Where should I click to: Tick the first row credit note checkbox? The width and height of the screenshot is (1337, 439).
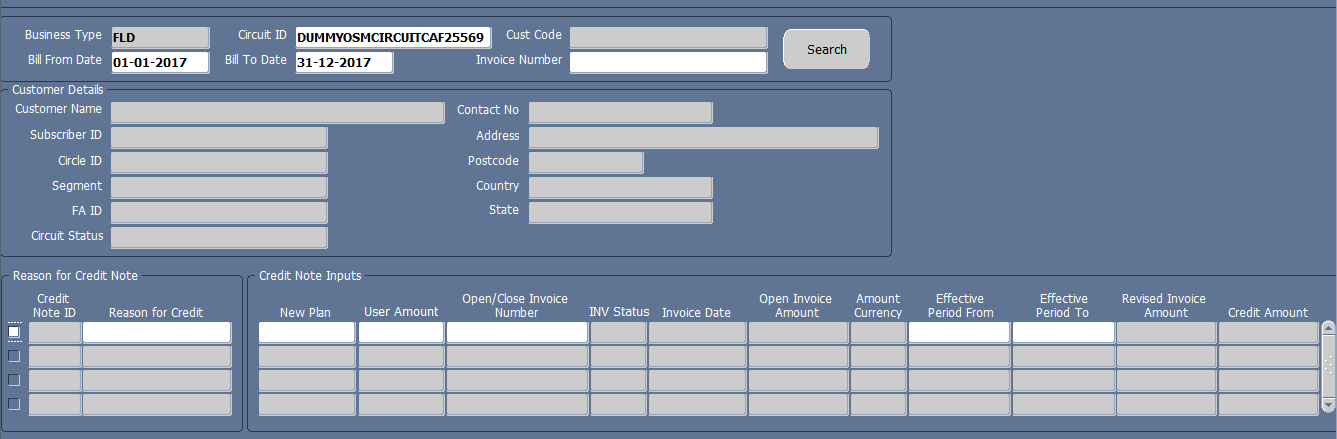tap(14, 332)
